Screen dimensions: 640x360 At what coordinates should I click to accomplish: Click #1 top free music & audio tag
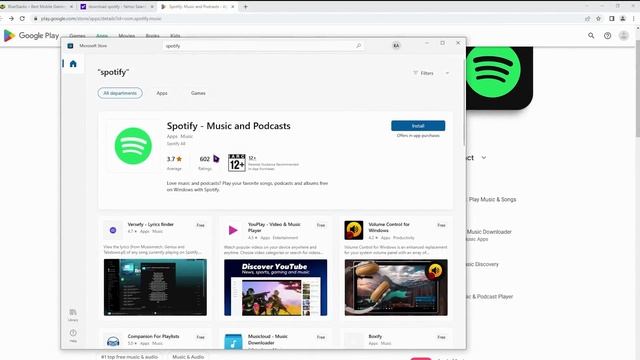pos(130,357)
